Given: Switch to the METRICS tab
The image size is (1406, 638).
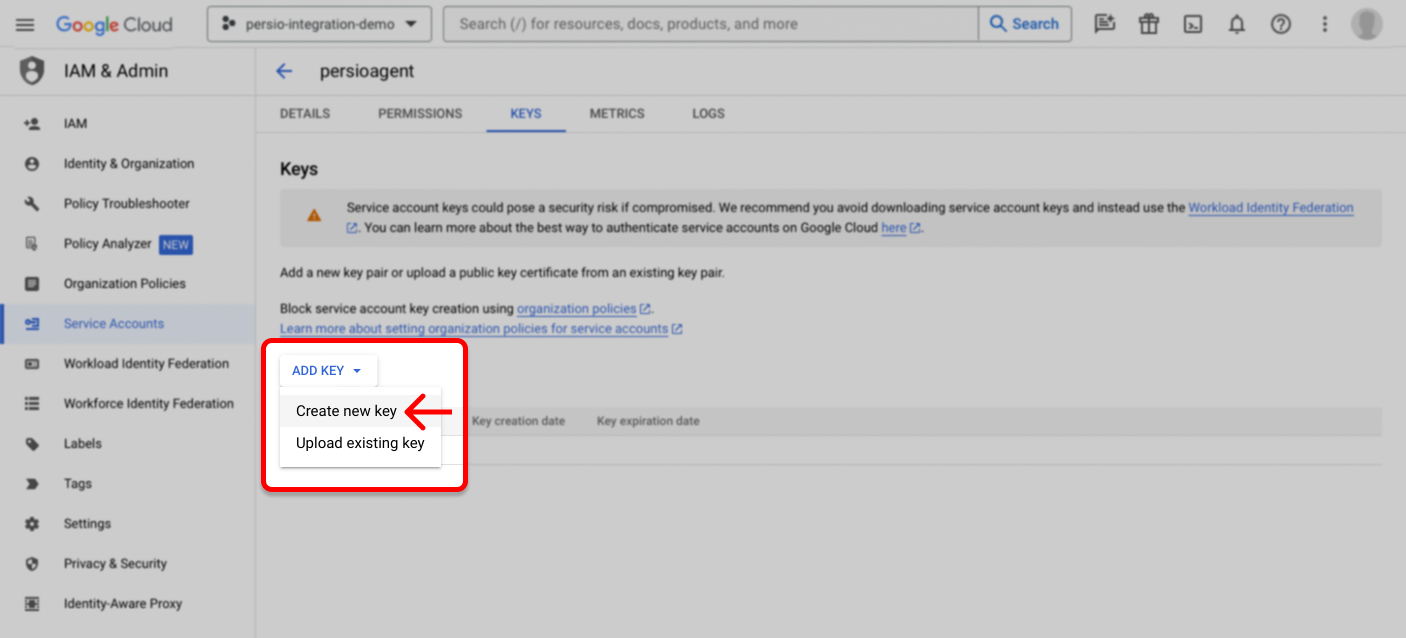Looking at the screenshot, I should pyautogui.click(x=617, y=114).
